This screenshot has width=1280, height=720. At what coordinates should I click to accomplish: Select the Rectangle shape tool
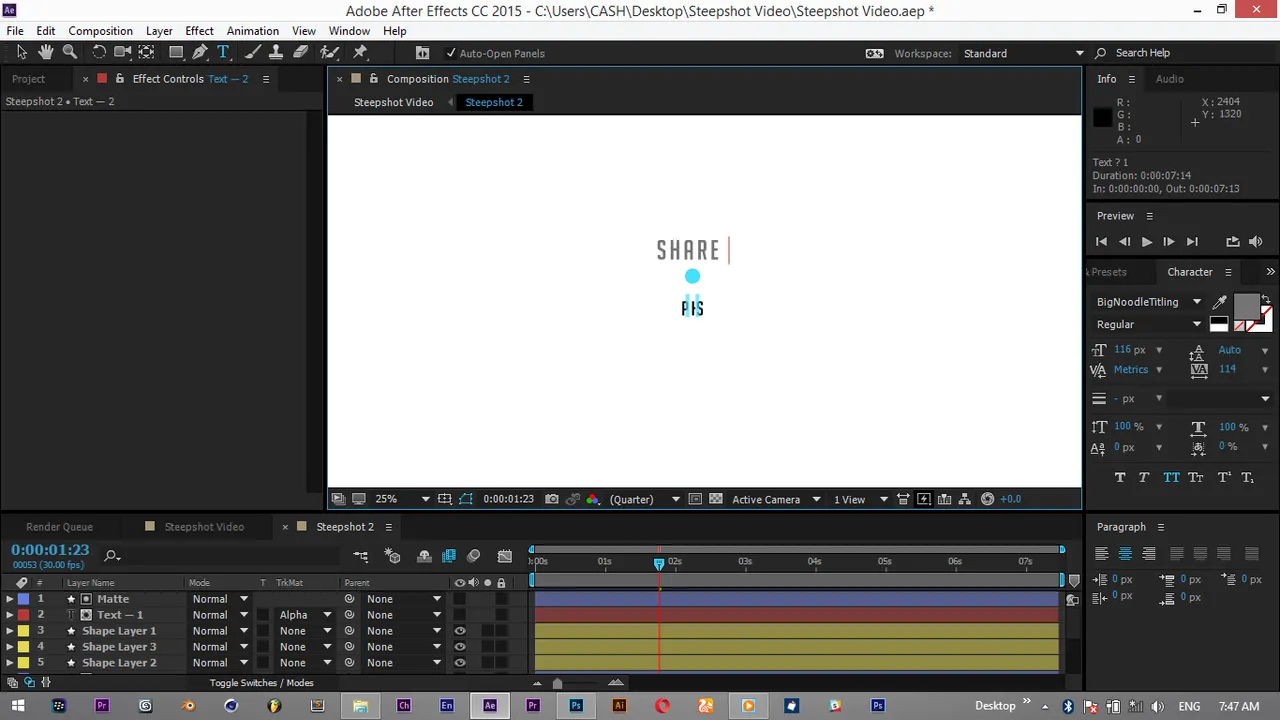[x=176, y=52]
